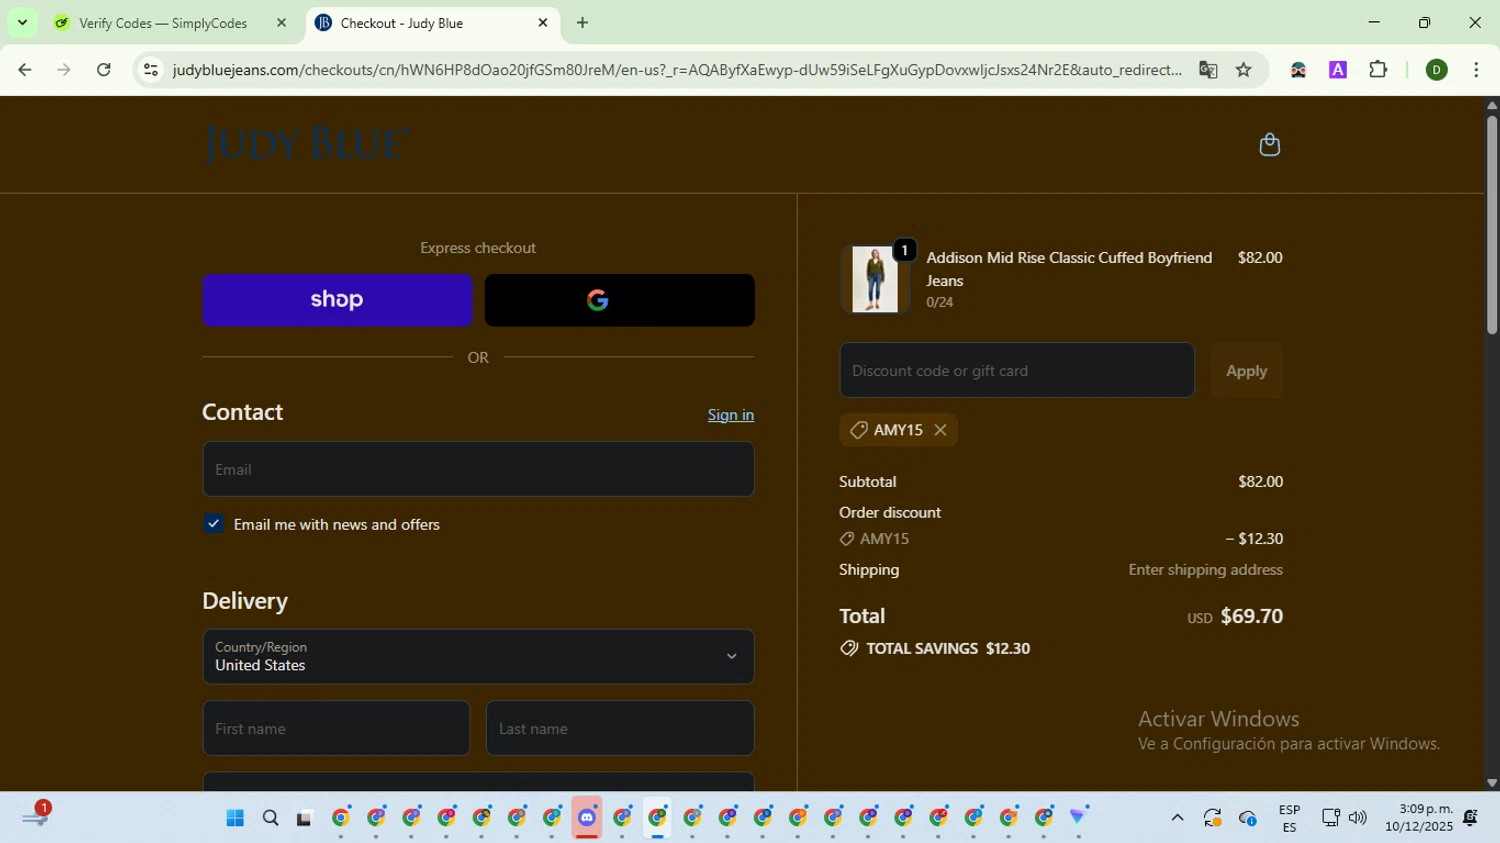Click the Addison Mid Rise product title

pyautogui.click(x=1069, y=269)
